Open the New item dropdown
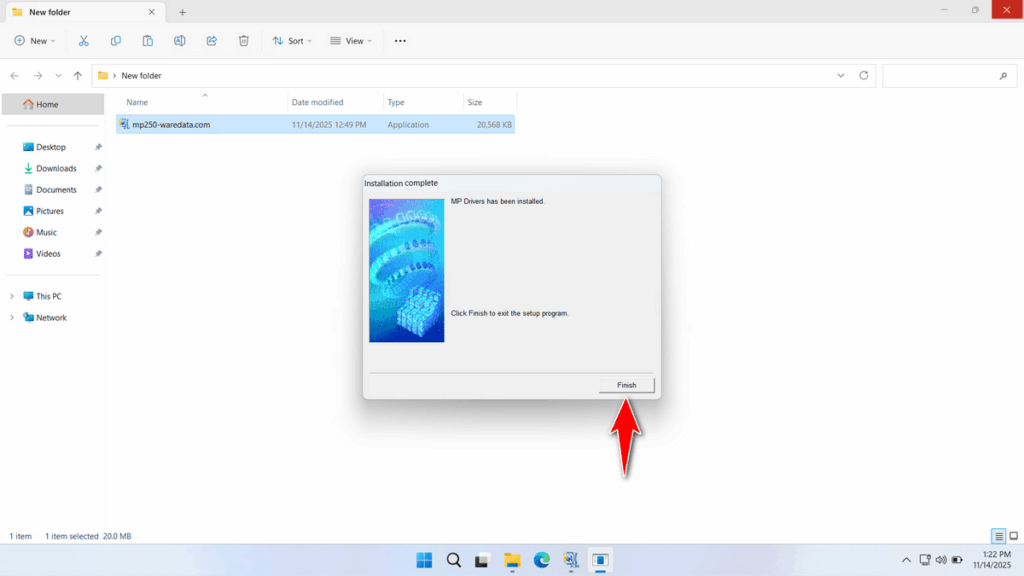1024x576 pixels. point(35,41)
